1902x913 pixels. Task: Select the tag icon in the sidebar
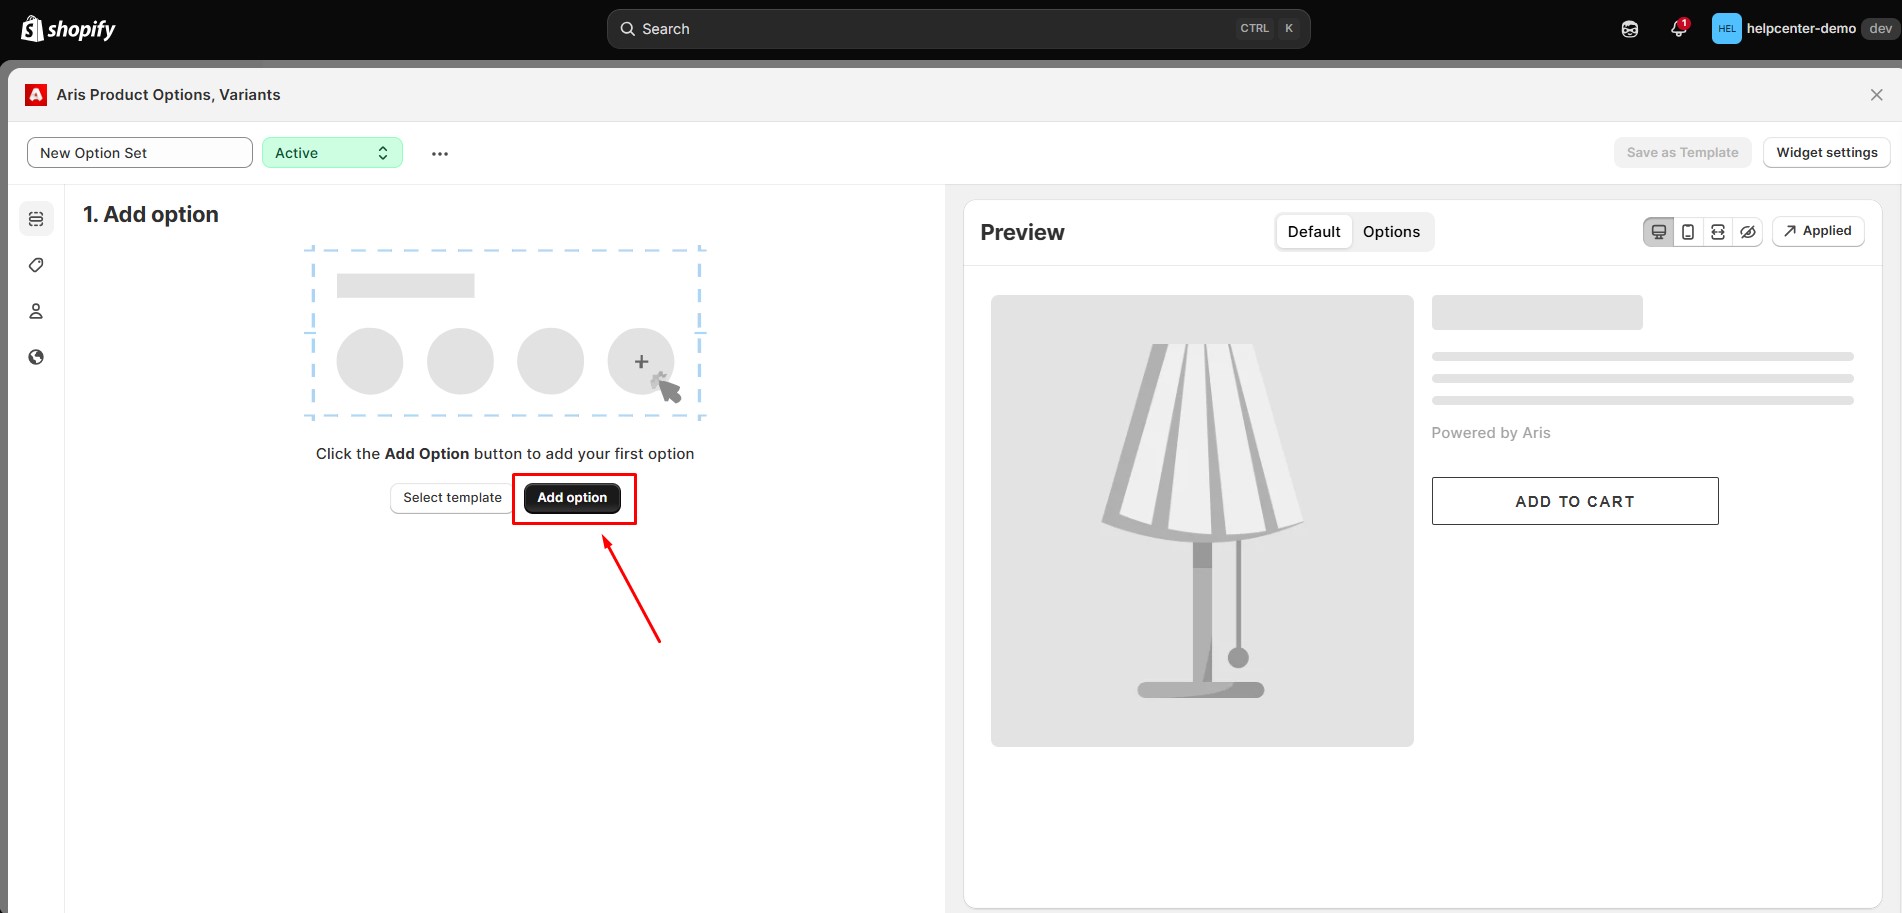36,265
